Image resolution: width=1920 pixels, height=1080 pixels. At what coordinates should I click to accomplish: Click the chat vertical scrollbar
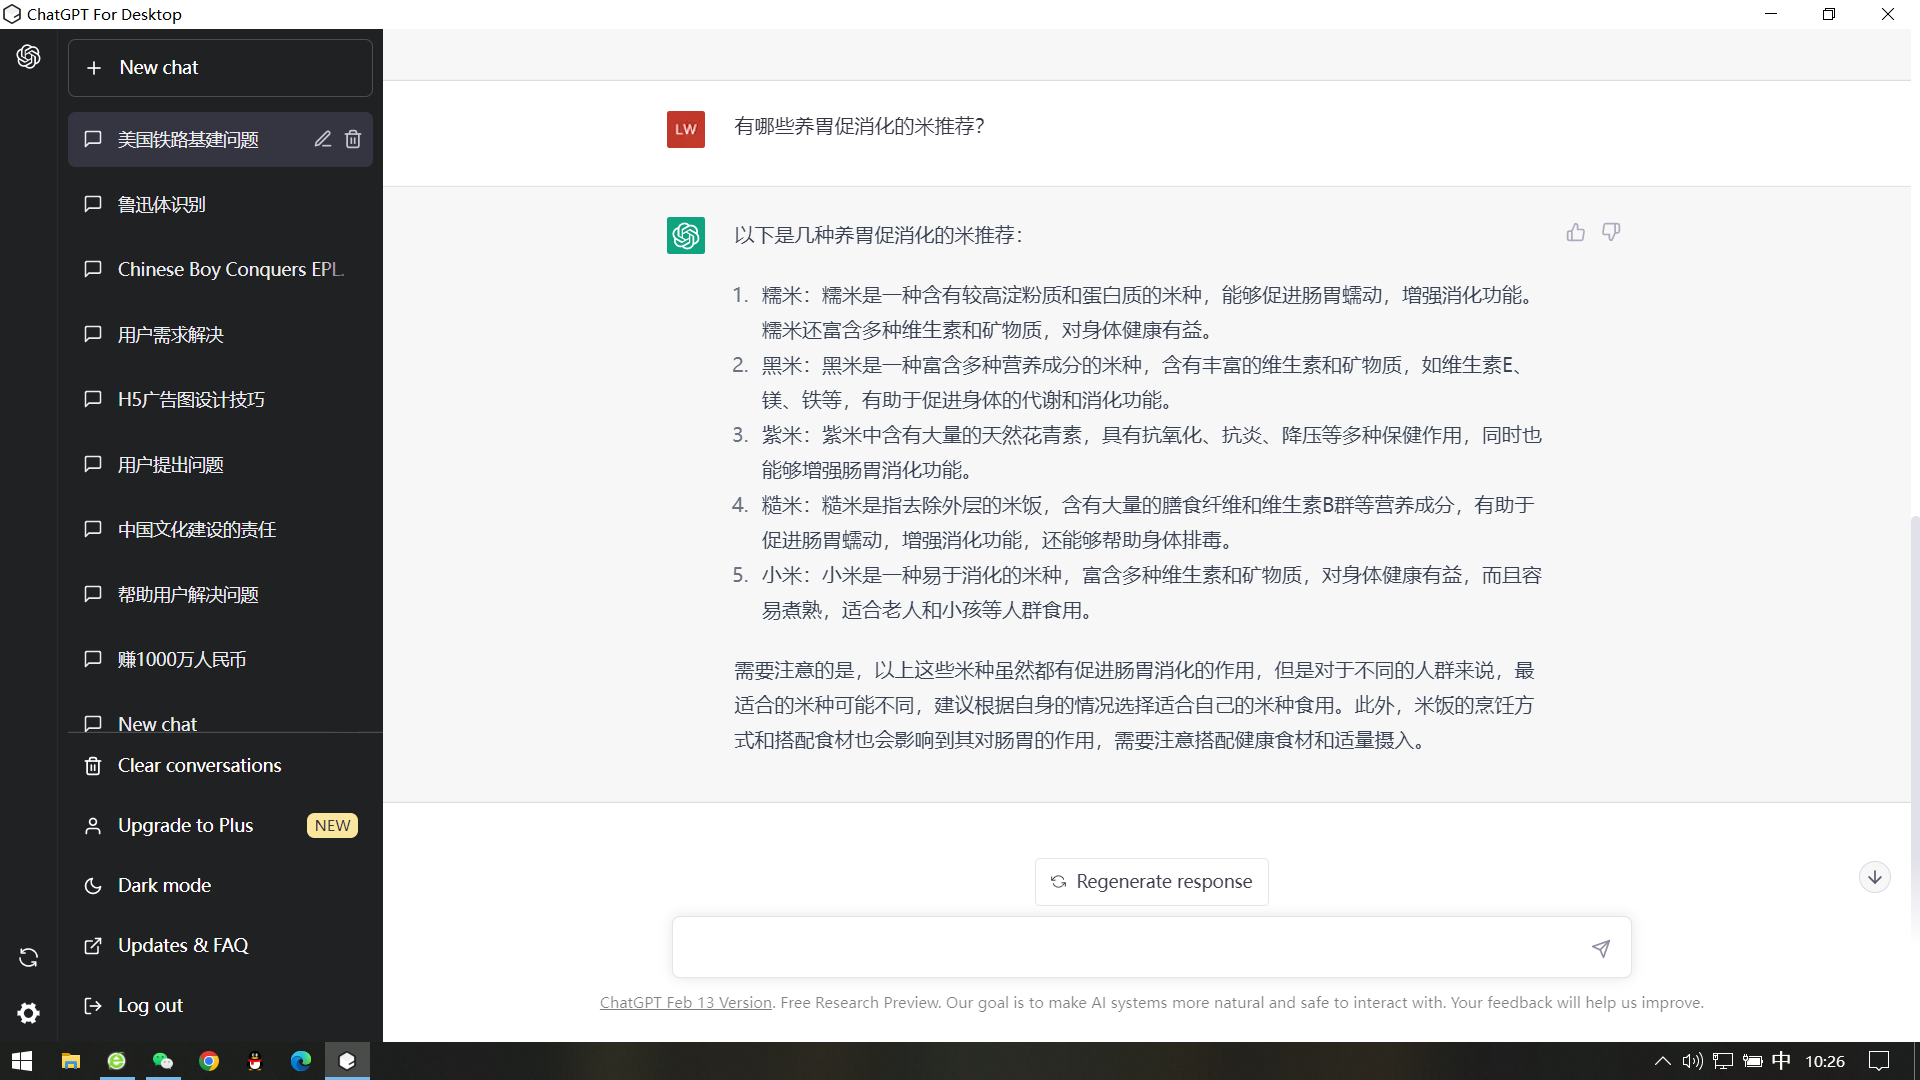coord(1914,700)
